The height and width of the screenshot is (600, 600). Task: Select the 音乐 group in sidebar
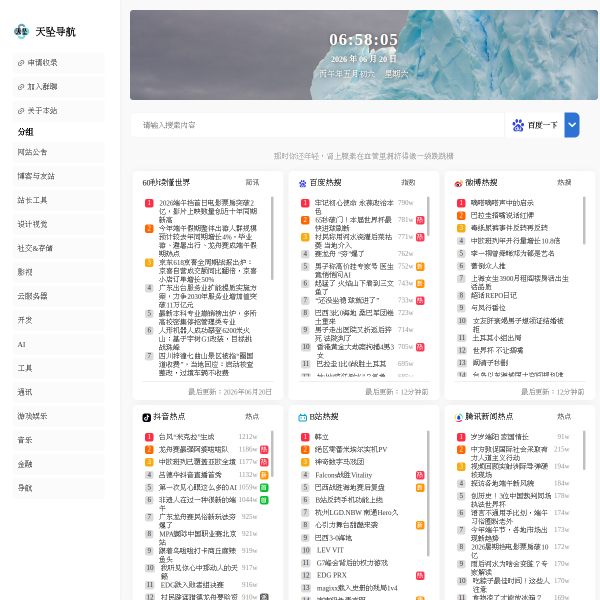click(x=59, y=440)
